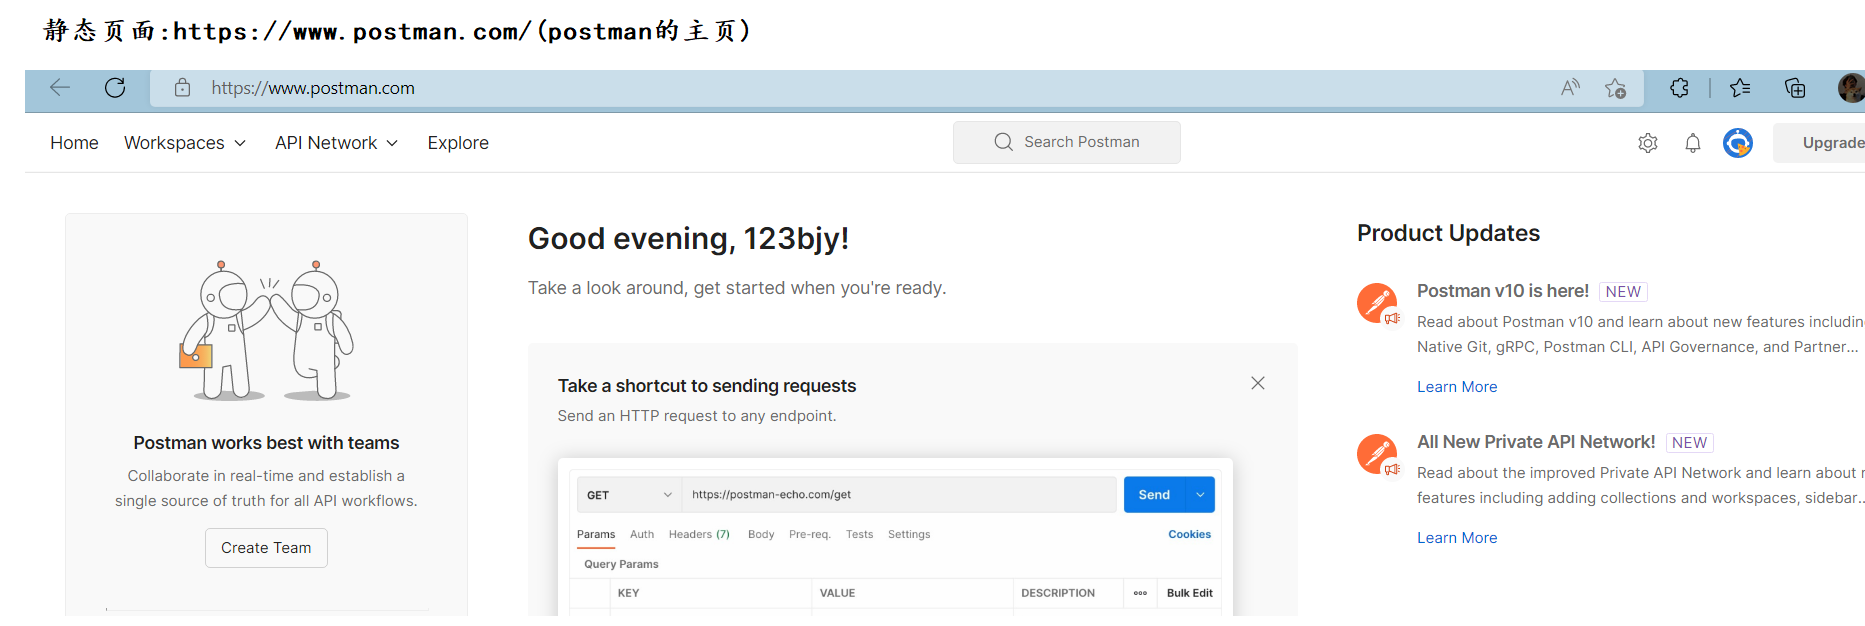The height and width of the screenshot is (626, 1865).
Task: Click the browser address bar URL
Action: [x=313, y=88]
